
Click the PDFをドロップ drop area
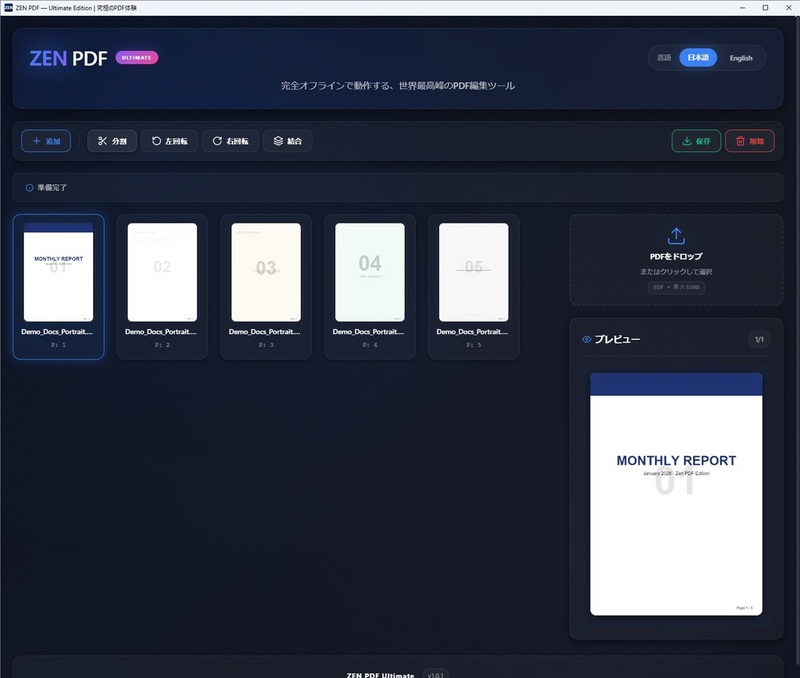coord(675,259)
